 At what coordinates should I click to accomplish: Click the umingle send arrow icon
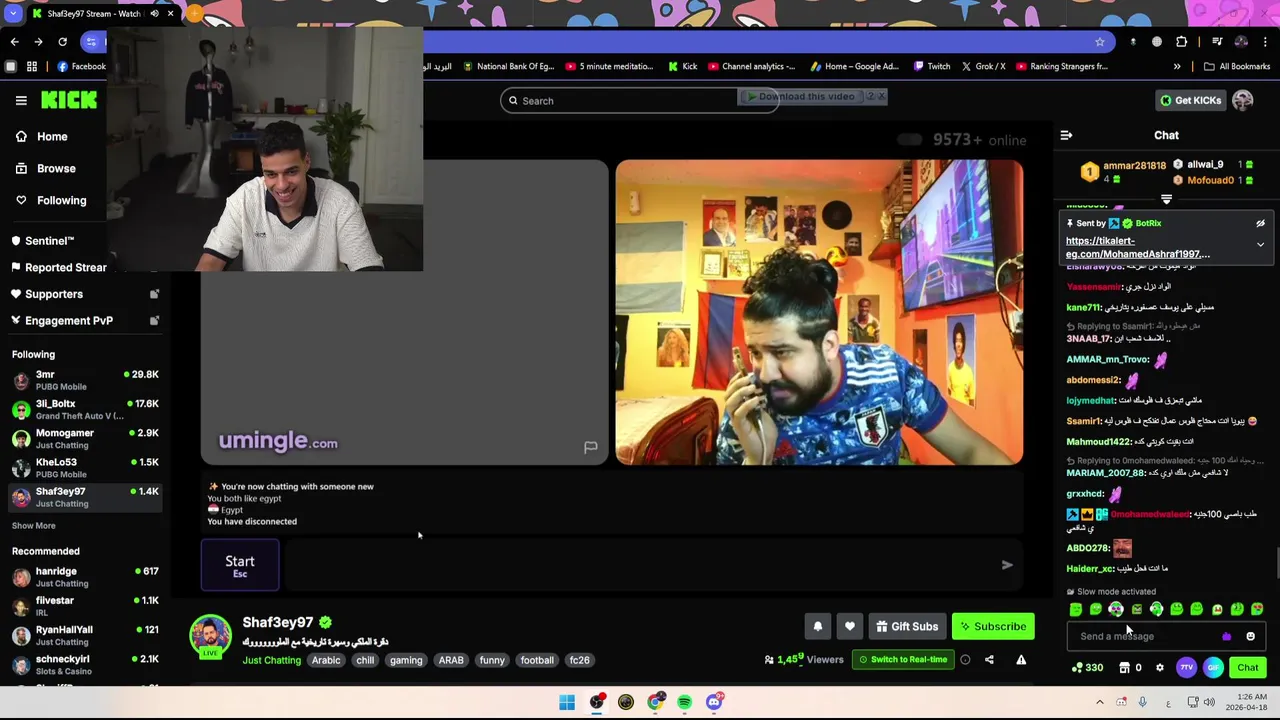pyautogui.click(x=1007, y=565)
